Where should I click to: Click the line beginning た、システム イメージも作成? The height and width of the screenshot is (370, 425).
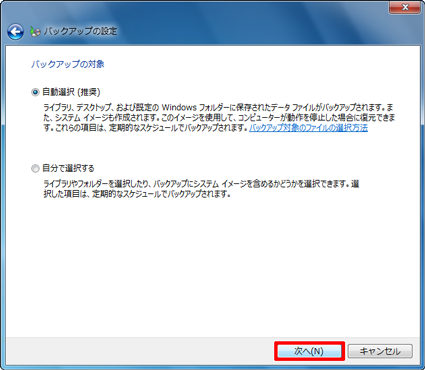coord(219,118)
